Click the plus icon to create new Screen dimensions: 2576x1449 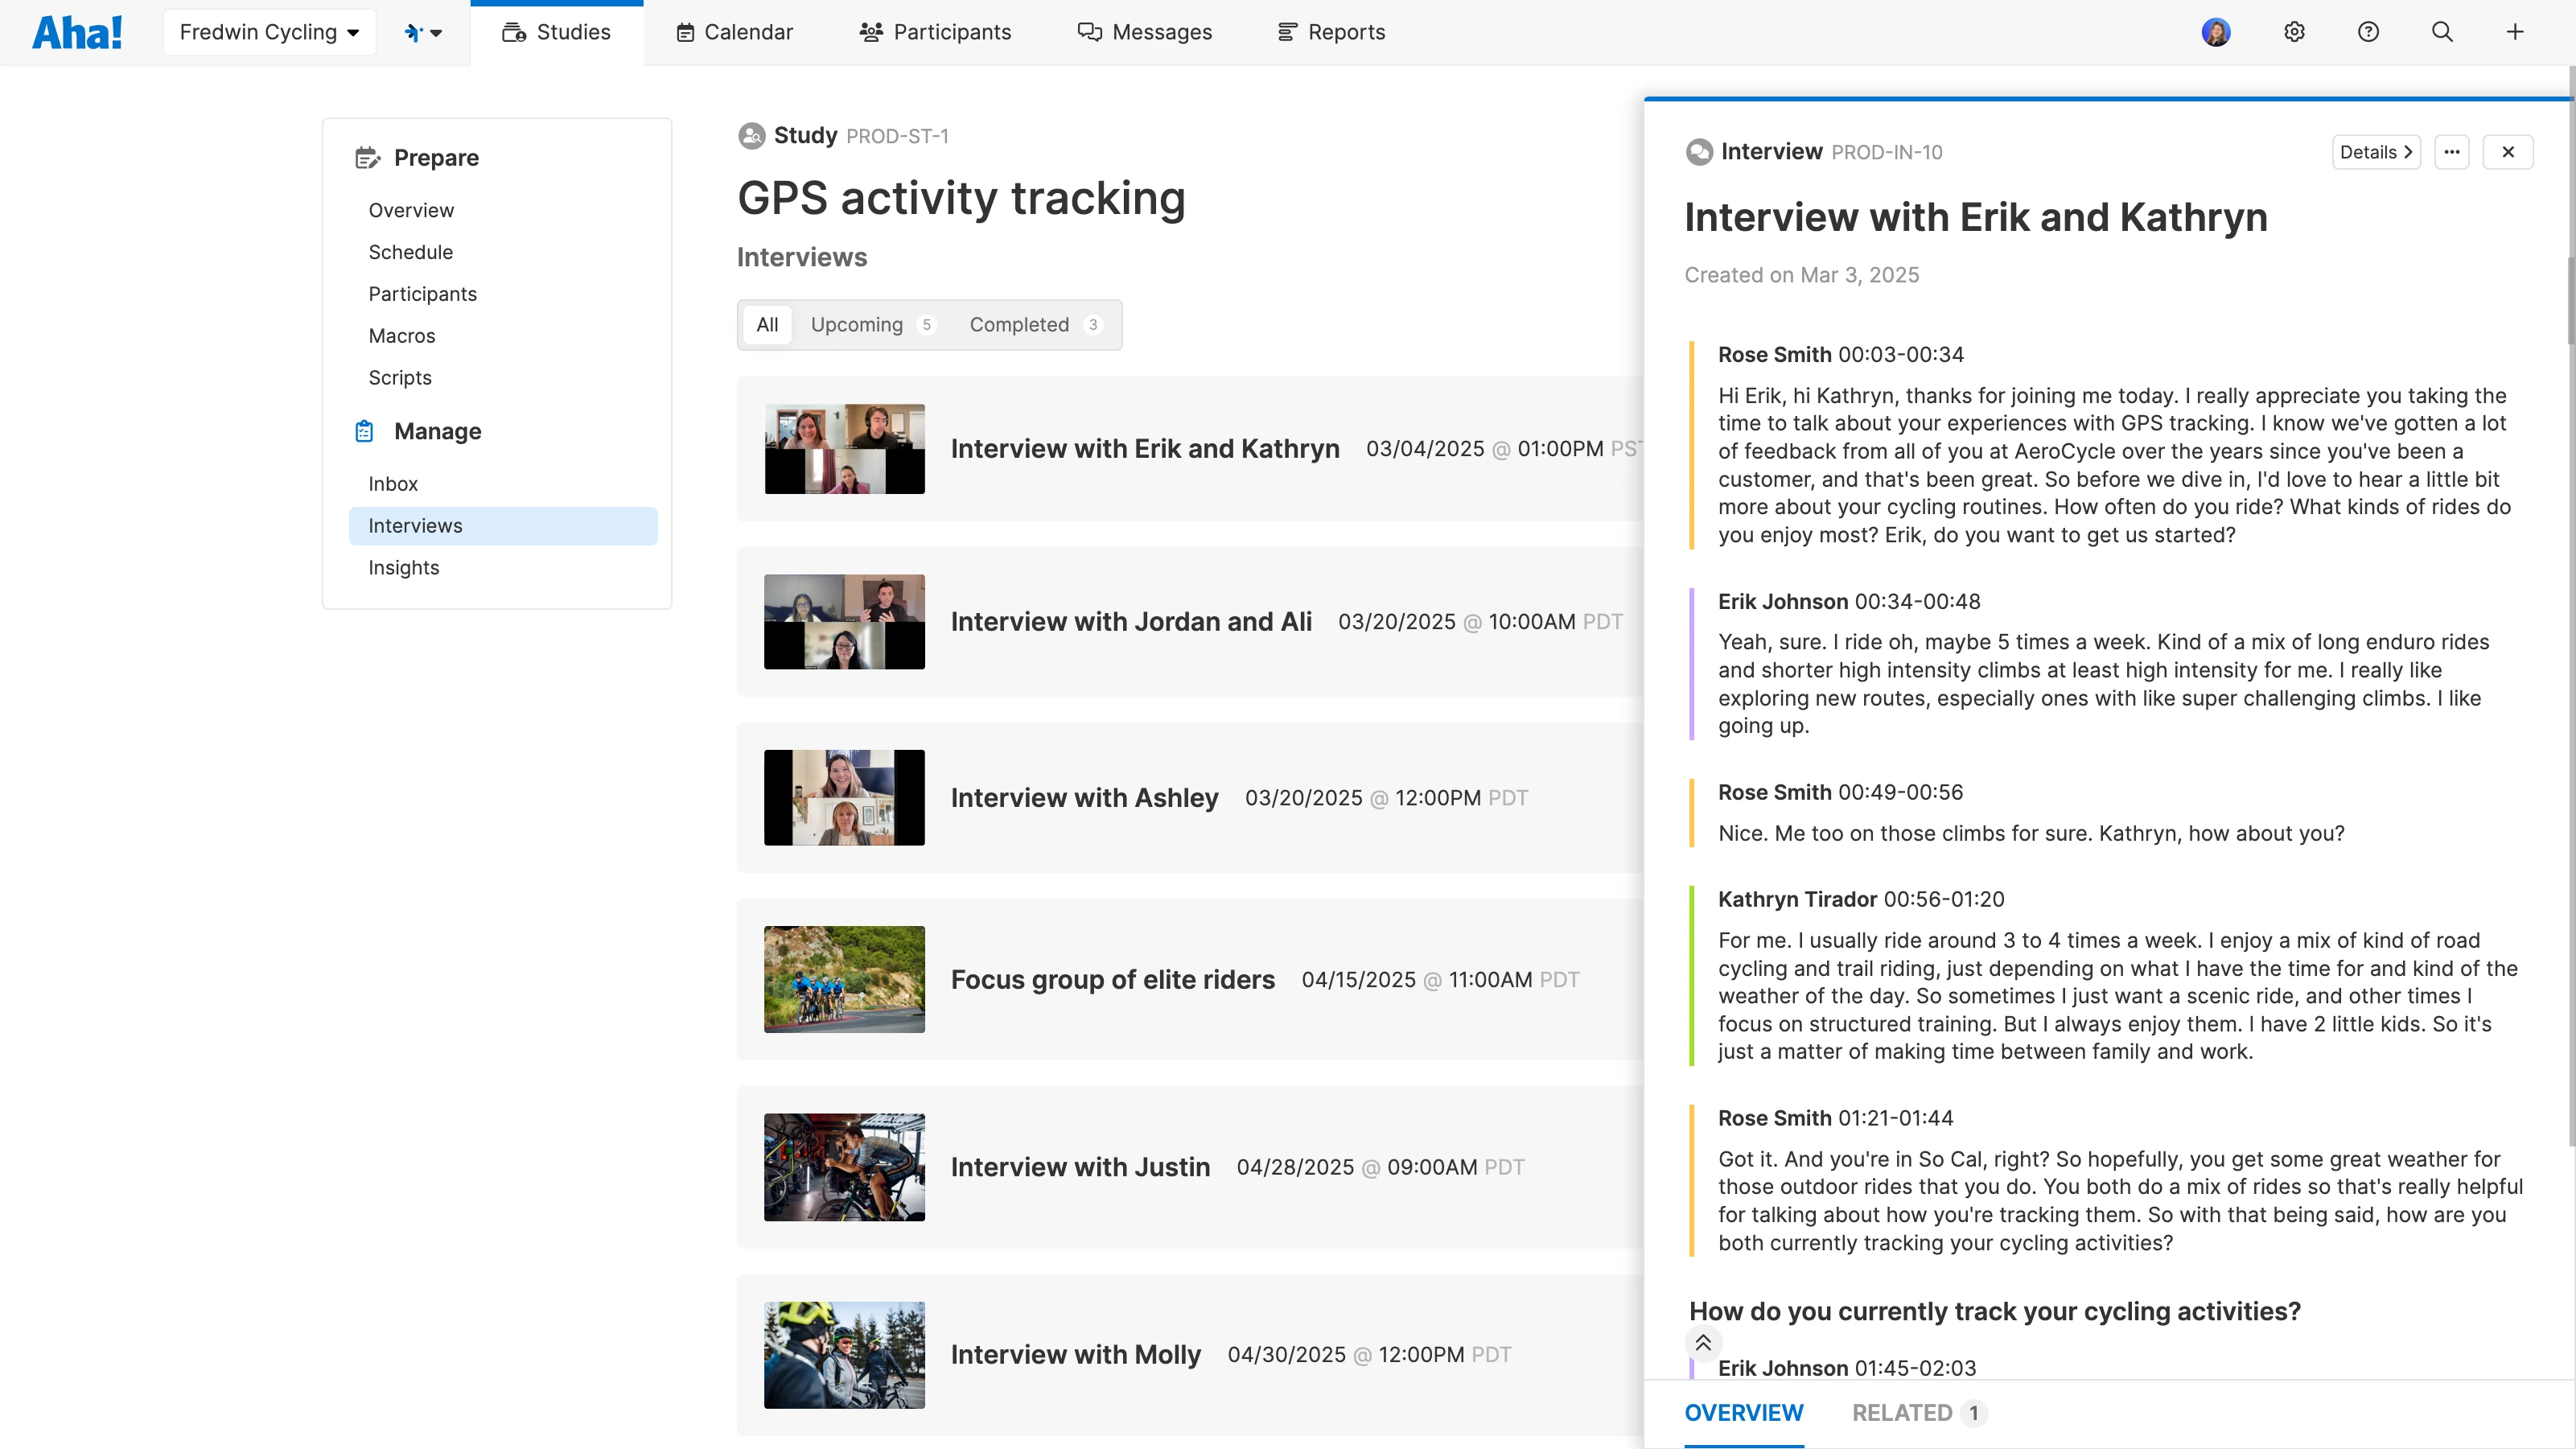(2515, 31)
